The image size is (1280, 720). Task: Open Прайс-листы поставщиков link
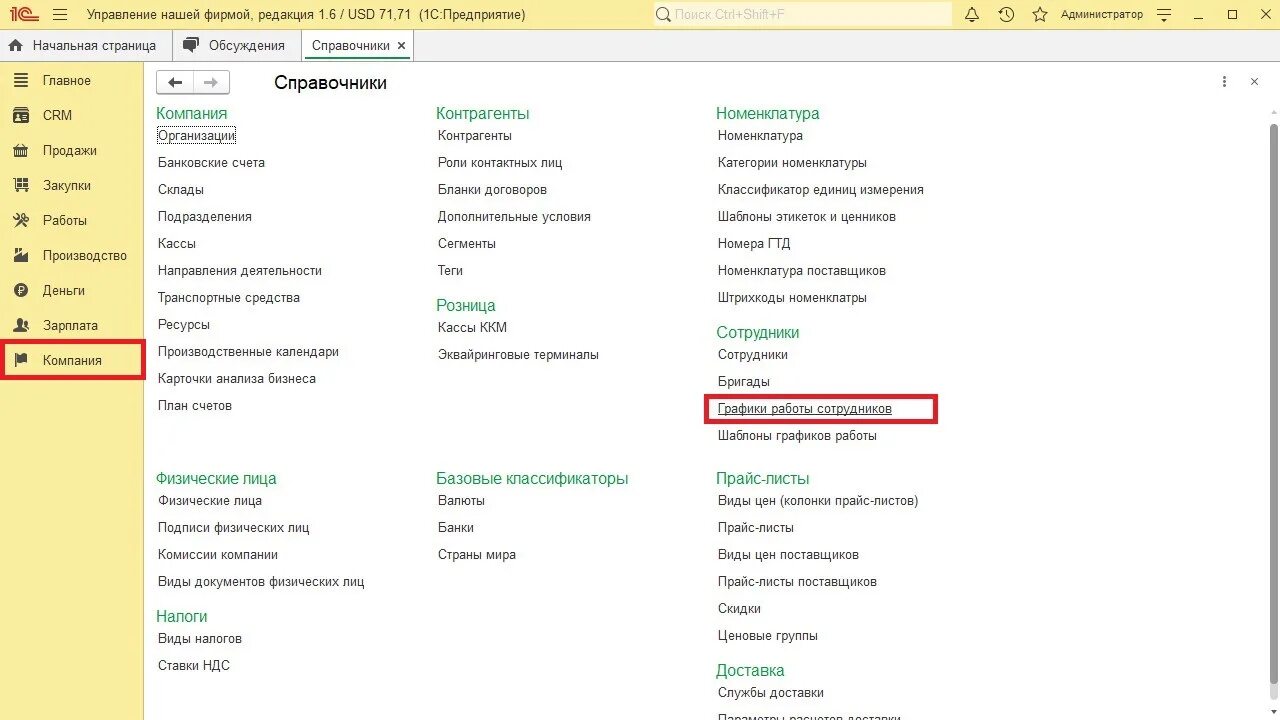797,581
